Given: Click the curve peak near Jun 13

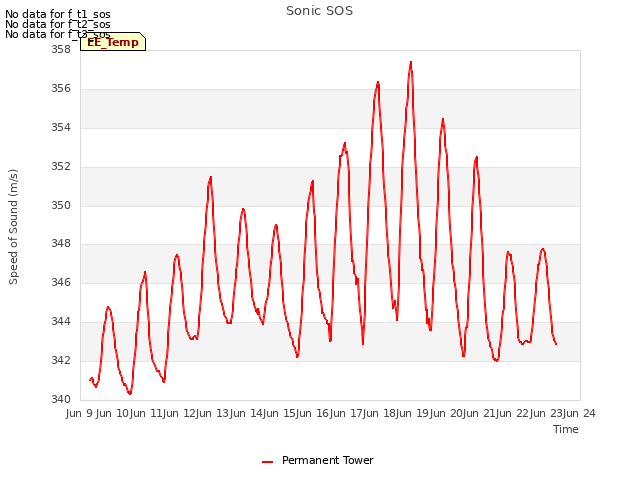Looking at the screenshot, I should pos(211,177).
